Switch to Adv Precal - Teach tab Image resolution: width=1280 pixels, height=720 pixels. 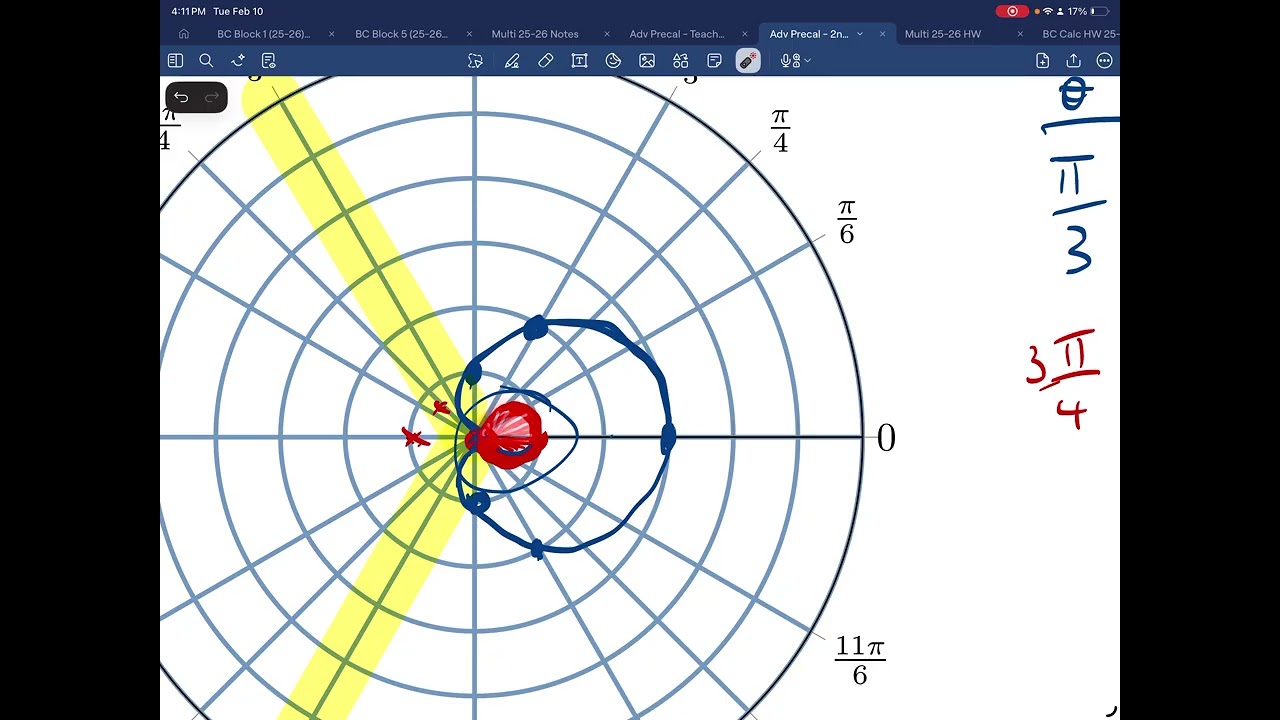677,34
